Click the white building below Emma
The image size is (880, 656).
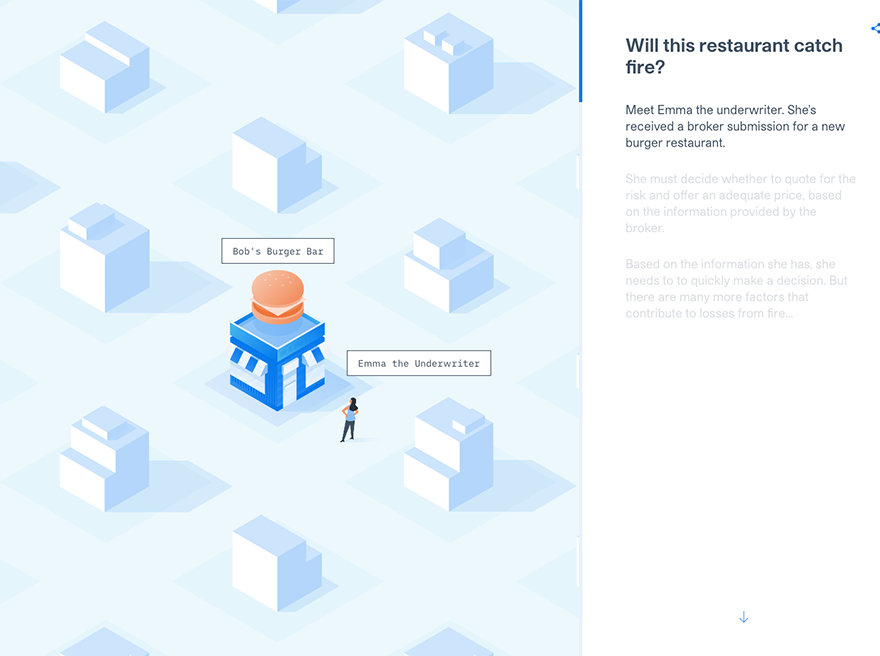[x=449, y=455]
